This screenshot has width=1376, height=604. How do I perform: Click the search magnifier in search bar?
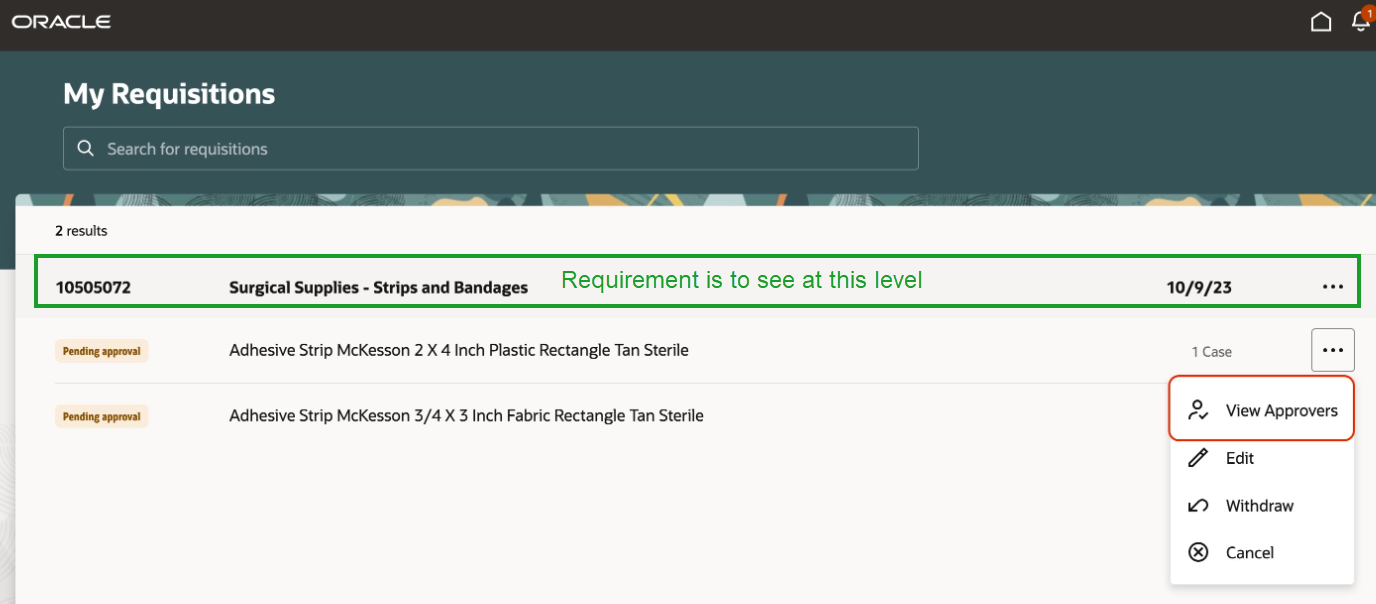click(85, 147)
